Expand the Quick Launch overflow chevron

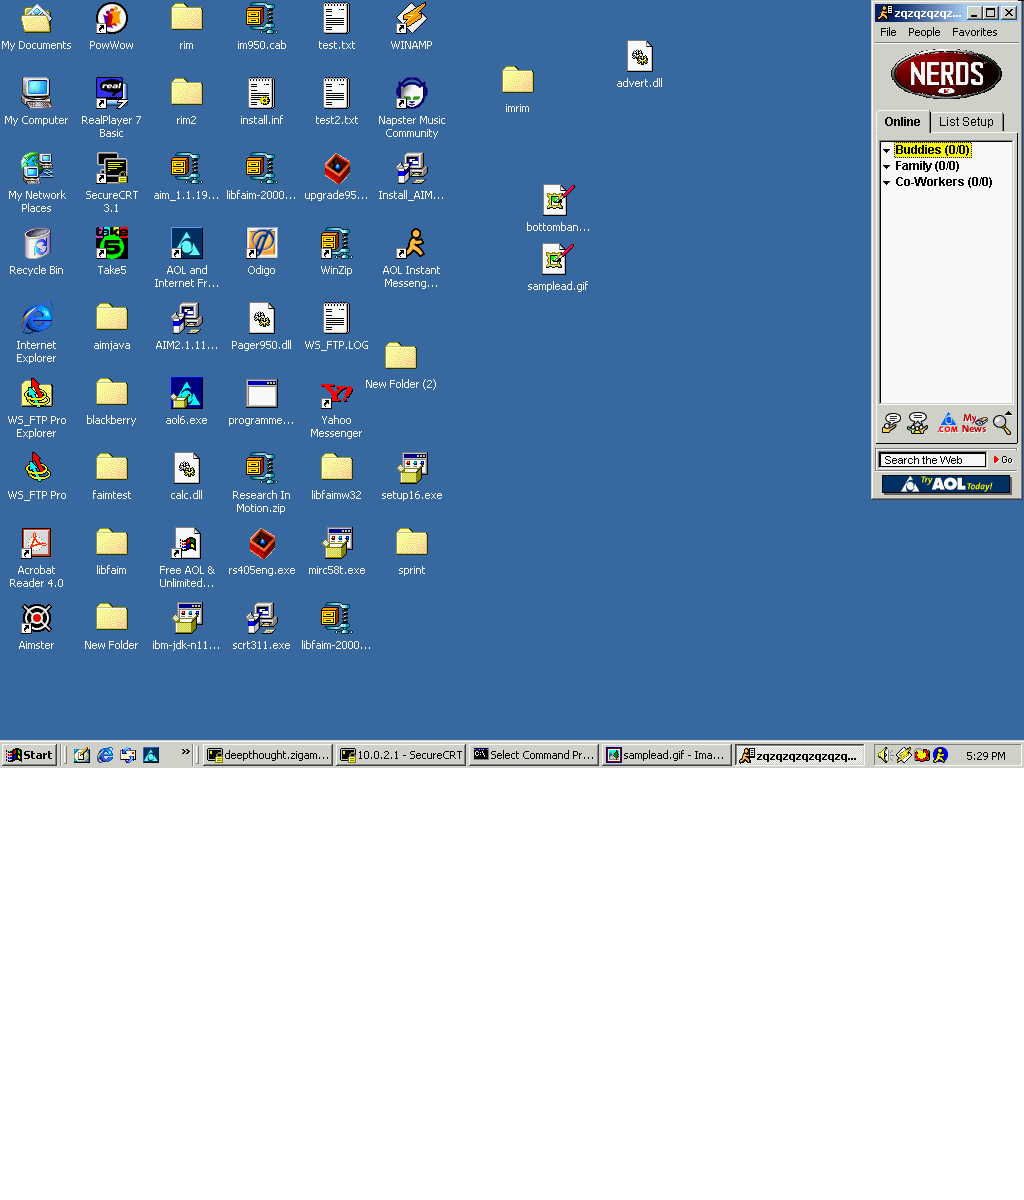click(x=185, y=752)
